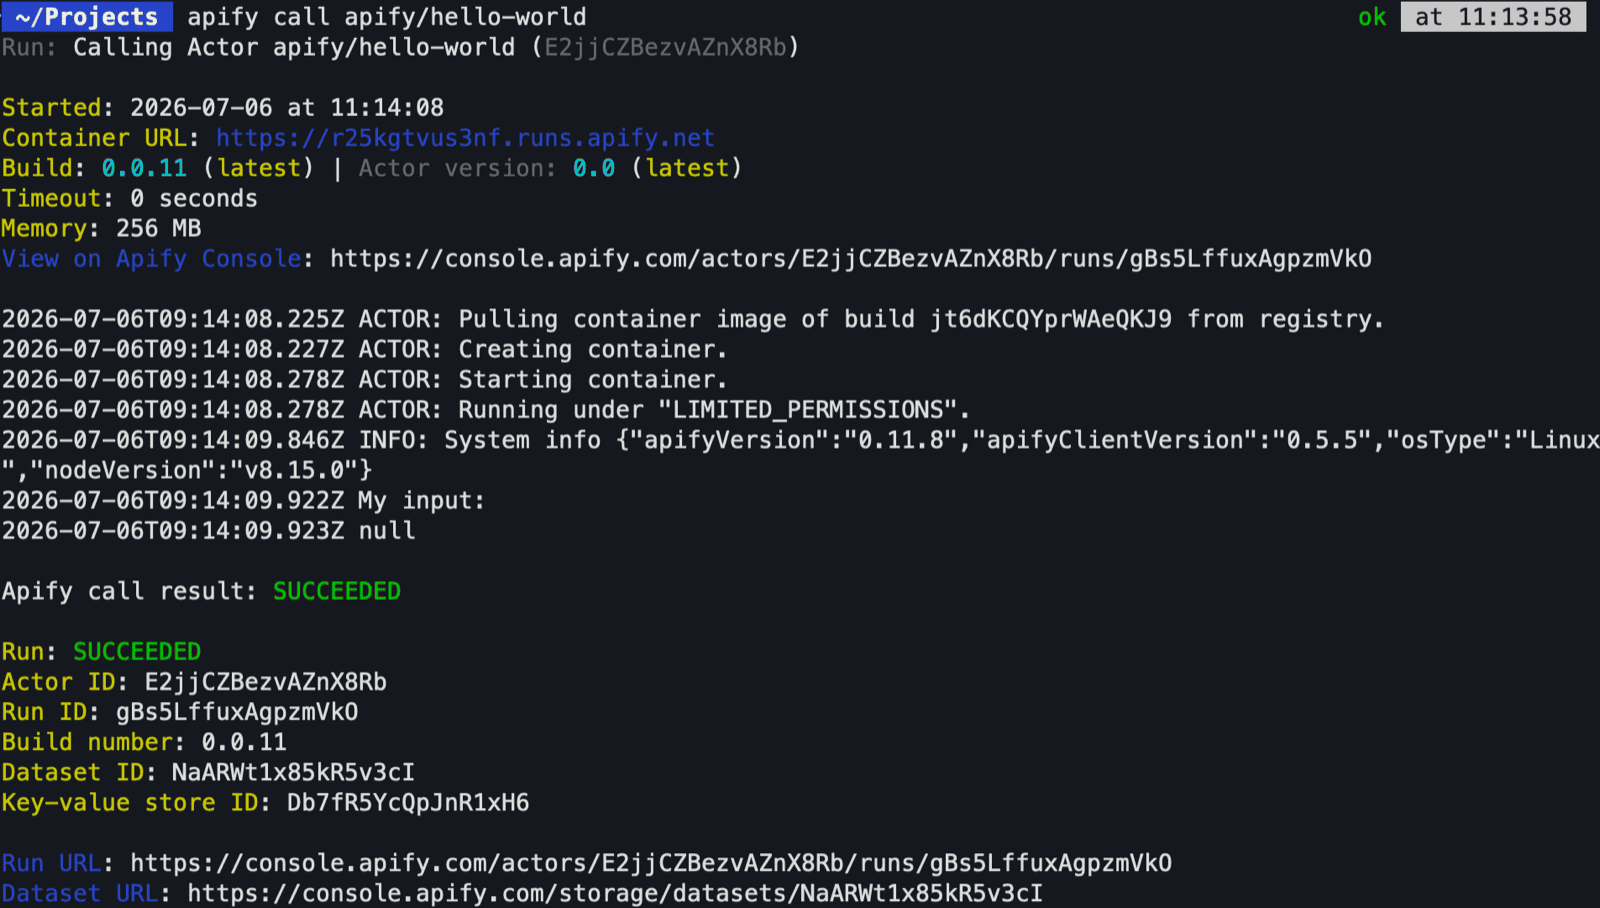The image size is (1600, 908).
Task: Click the Actor version 0.0 value
Action: pyautogui.click(x=594, y=168)
